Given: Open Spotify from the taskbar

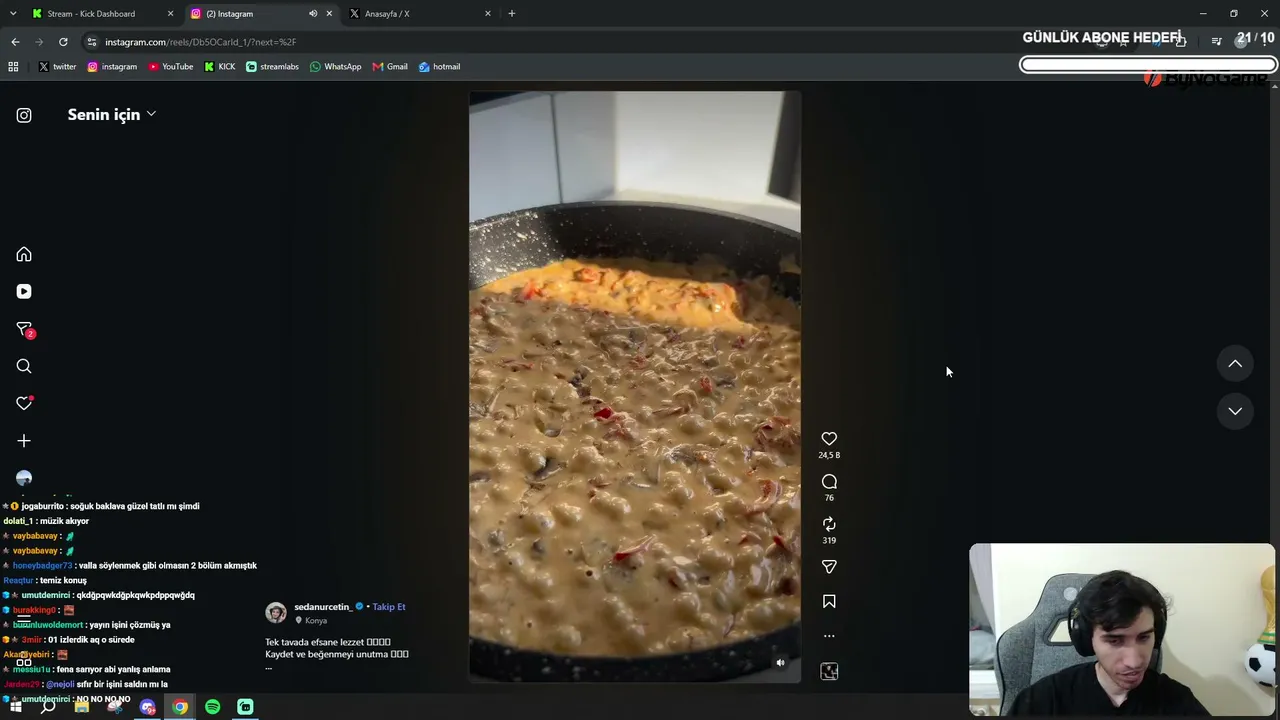Looking at the screenshot, I should click(213, 707).
